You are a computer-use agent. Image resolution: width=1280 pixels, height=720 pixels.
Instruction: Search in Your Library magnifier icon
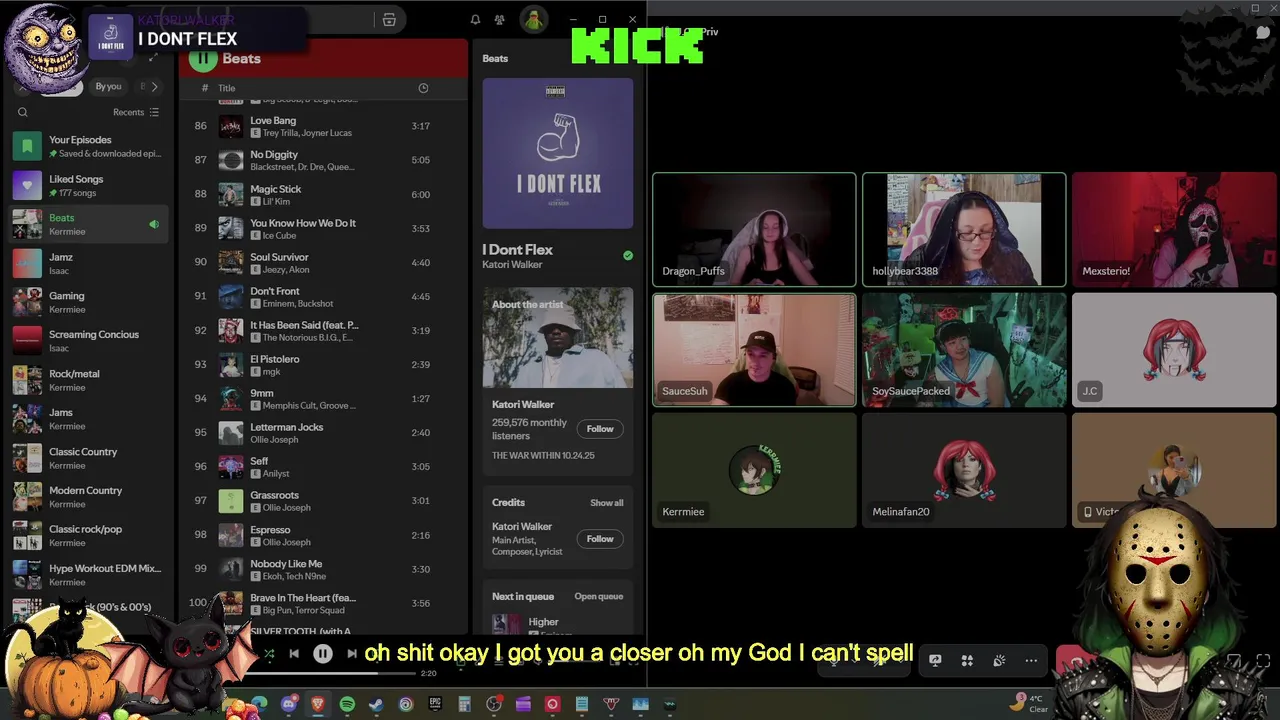[23, 112]
